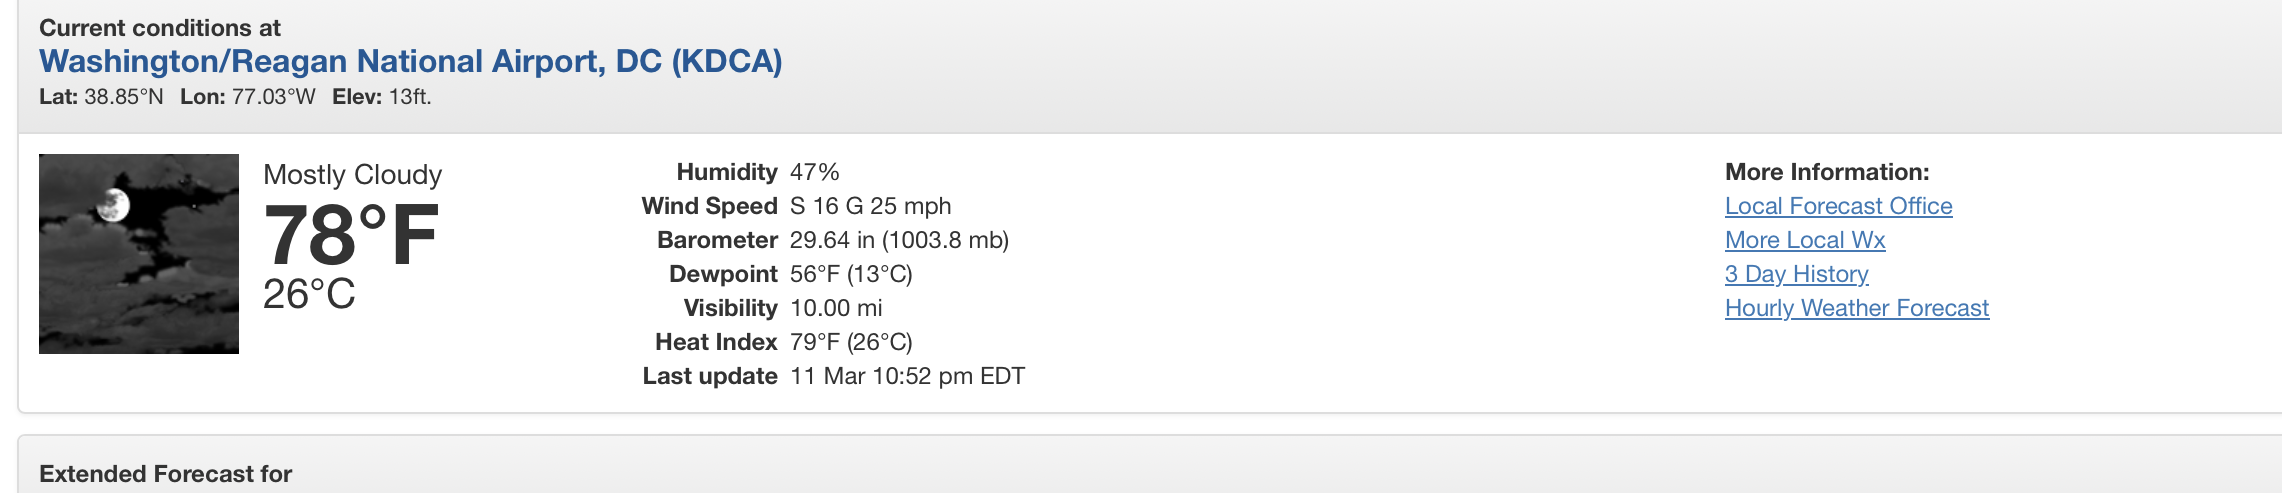The image size is (2282, 493).
Task: Click the S 16 G 25 mph wind value
Action: tap(870, 206)
